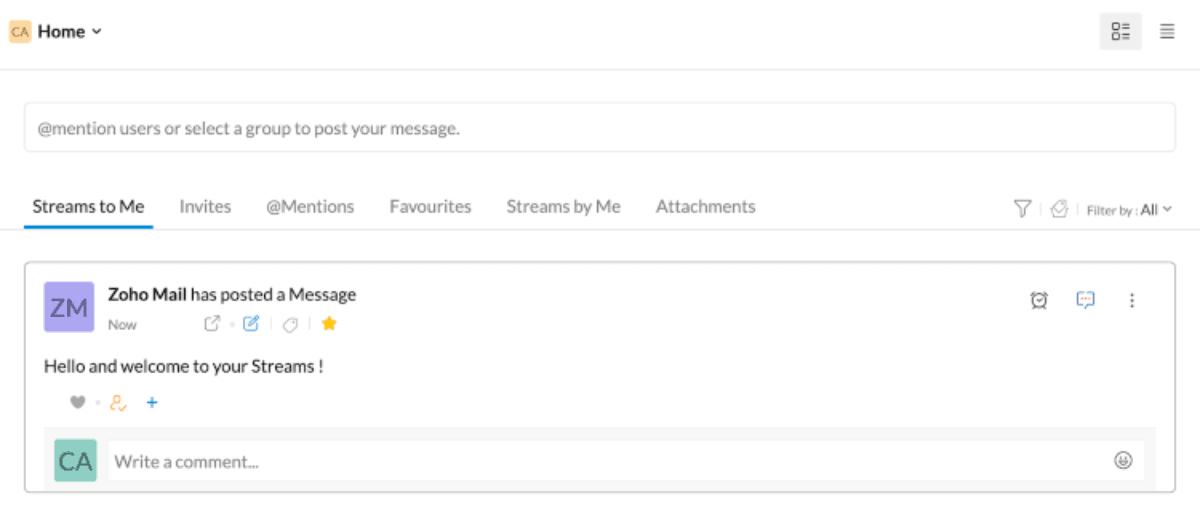This screenshot has width=1200, height=512.
Task: Click the blue comment bubble icon
Action: click(x=1085, y=299)
